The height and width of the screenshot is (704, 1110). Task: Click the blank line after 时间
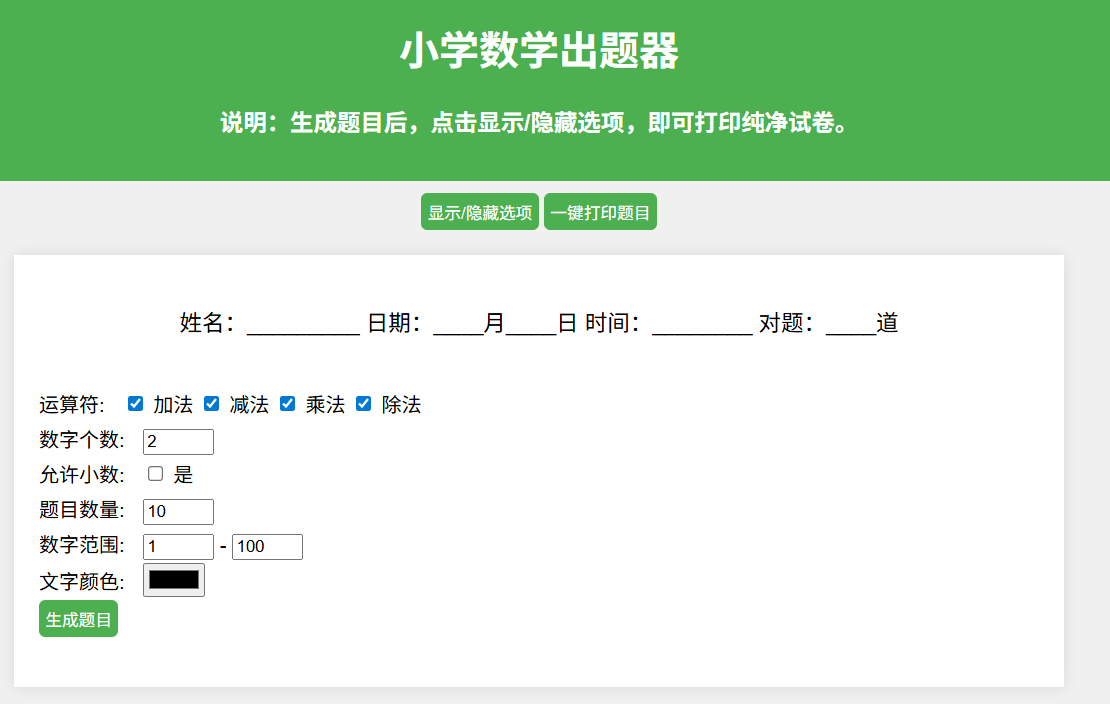tap(702, 325)
